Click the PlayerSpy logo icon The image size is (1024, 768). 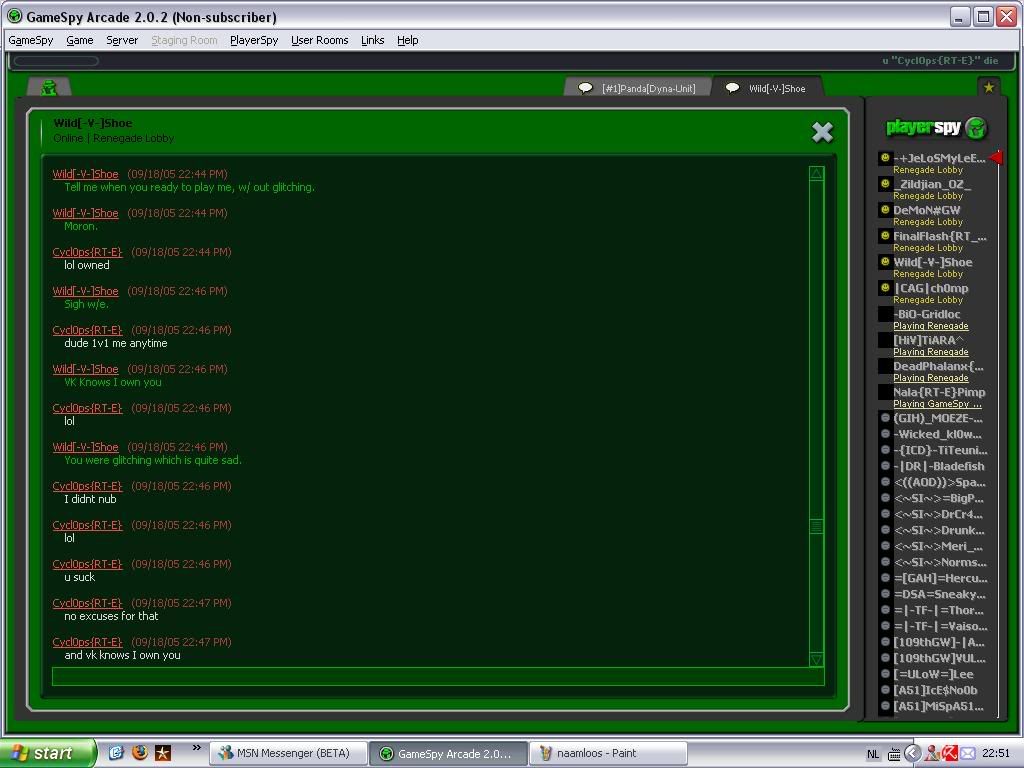[x=976, y=128]
